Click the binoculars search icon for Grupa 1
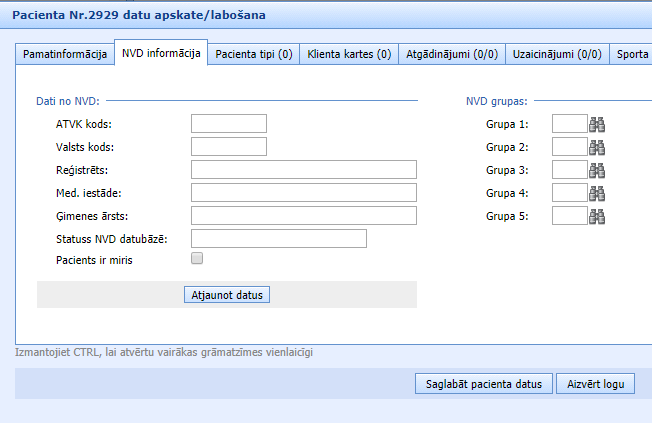The image size is (652, 423). [598, 124]
